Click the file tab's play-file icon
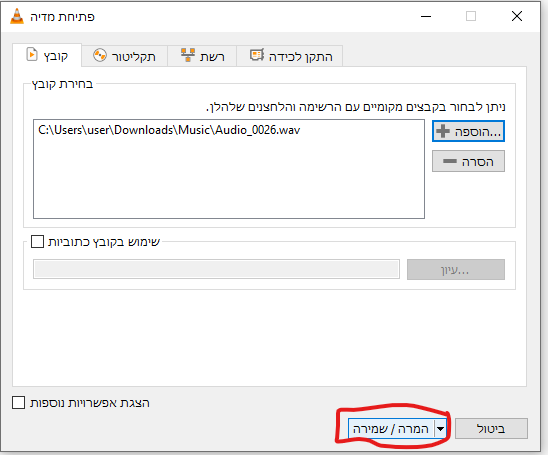548x455 pixels. pyautogui.click(x=32, y=55)
